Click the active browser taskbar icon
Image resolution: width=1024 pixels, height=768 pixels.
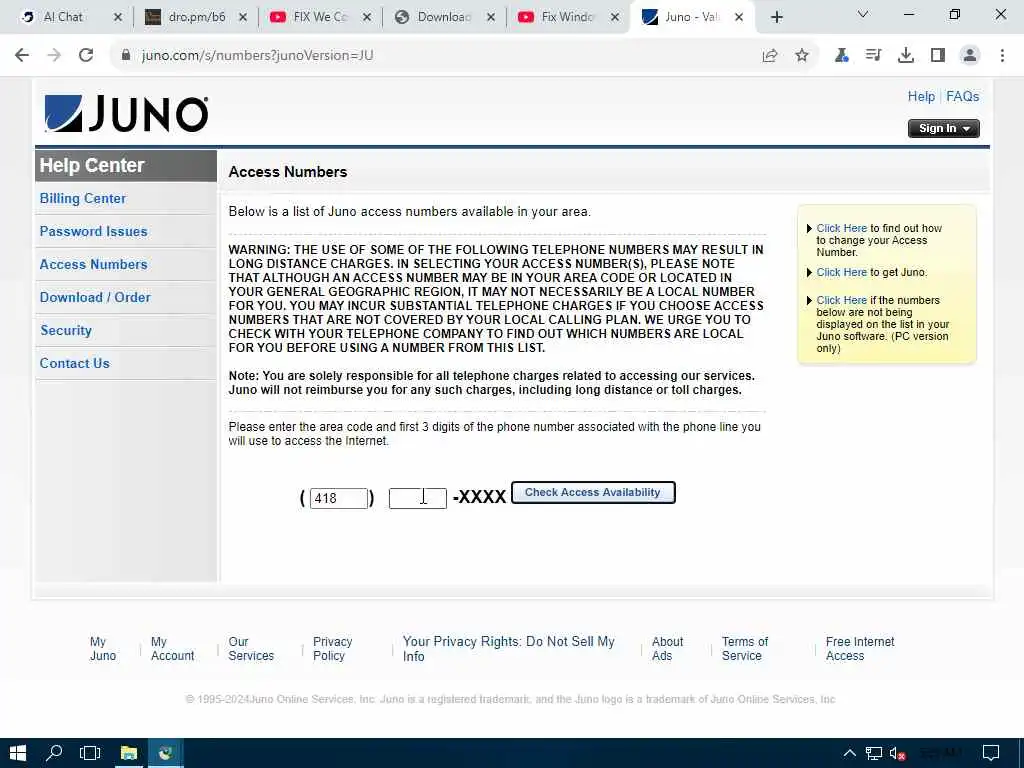pyautogui.click(x=166, y=753)
